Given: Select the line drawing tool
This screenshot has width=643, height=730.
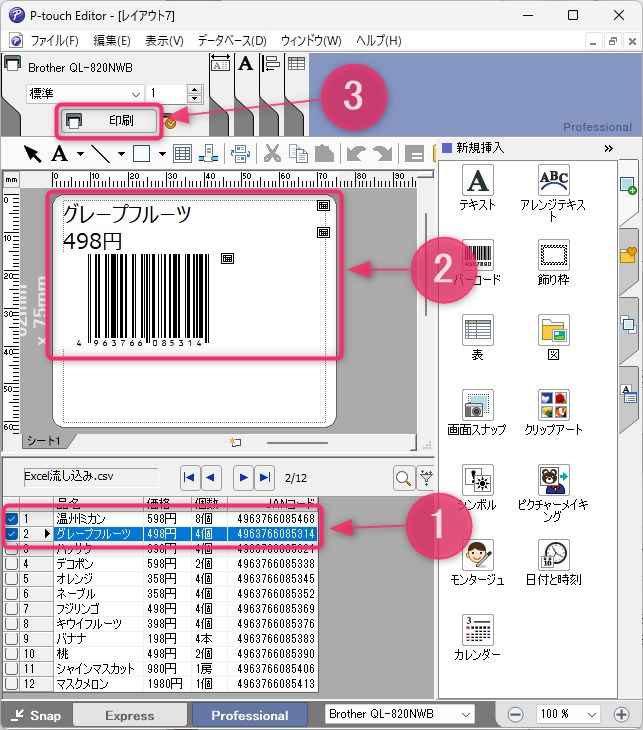Looking at the screenshot, I should [100, 154].
